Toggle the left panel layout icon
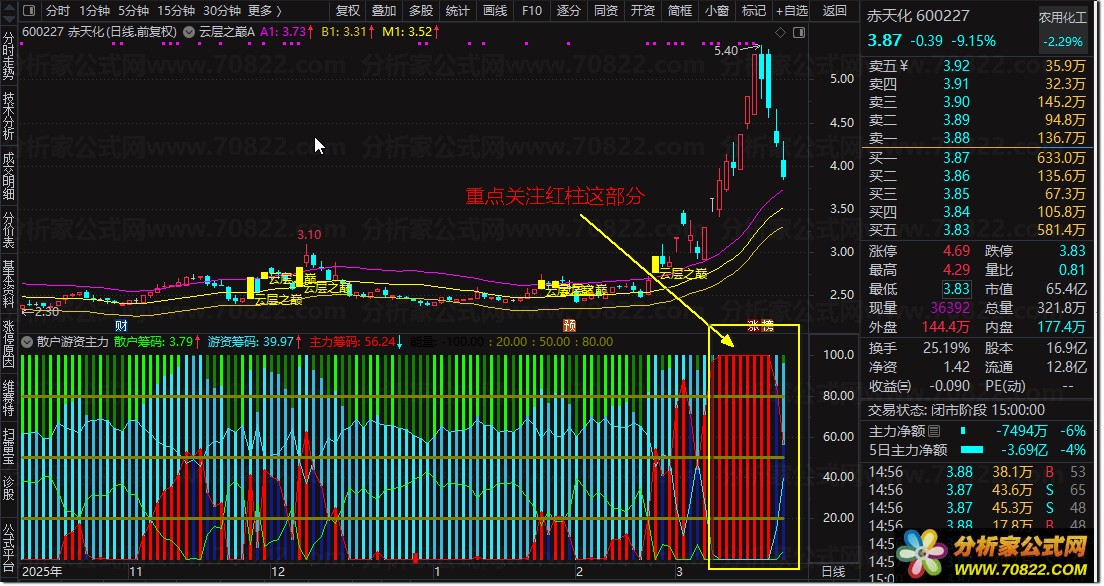Screen dimensions: 1104x586 coord(29,11)
